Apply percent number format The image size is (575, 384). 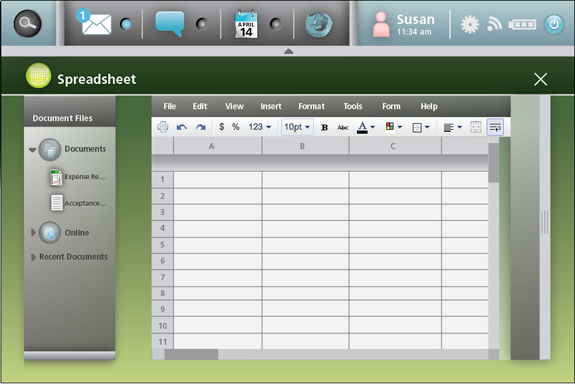tap(235, 127)
